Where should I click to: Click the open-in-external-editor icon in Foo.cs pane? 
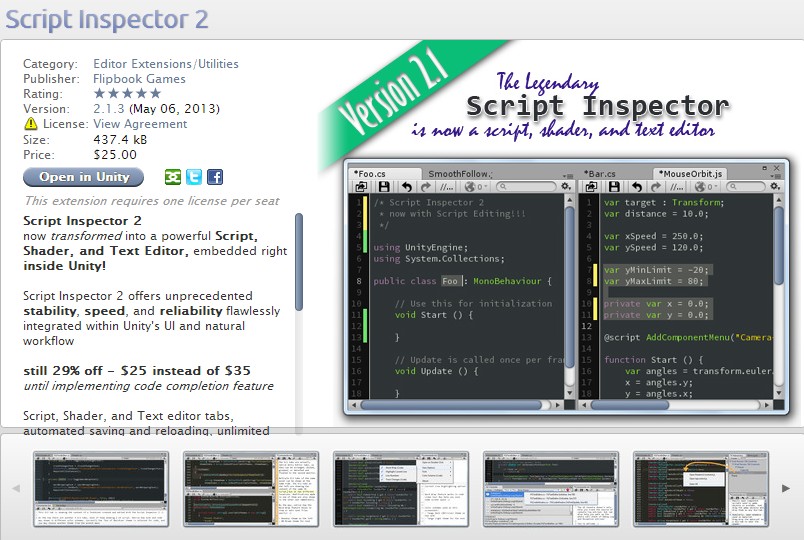[361, 187]
